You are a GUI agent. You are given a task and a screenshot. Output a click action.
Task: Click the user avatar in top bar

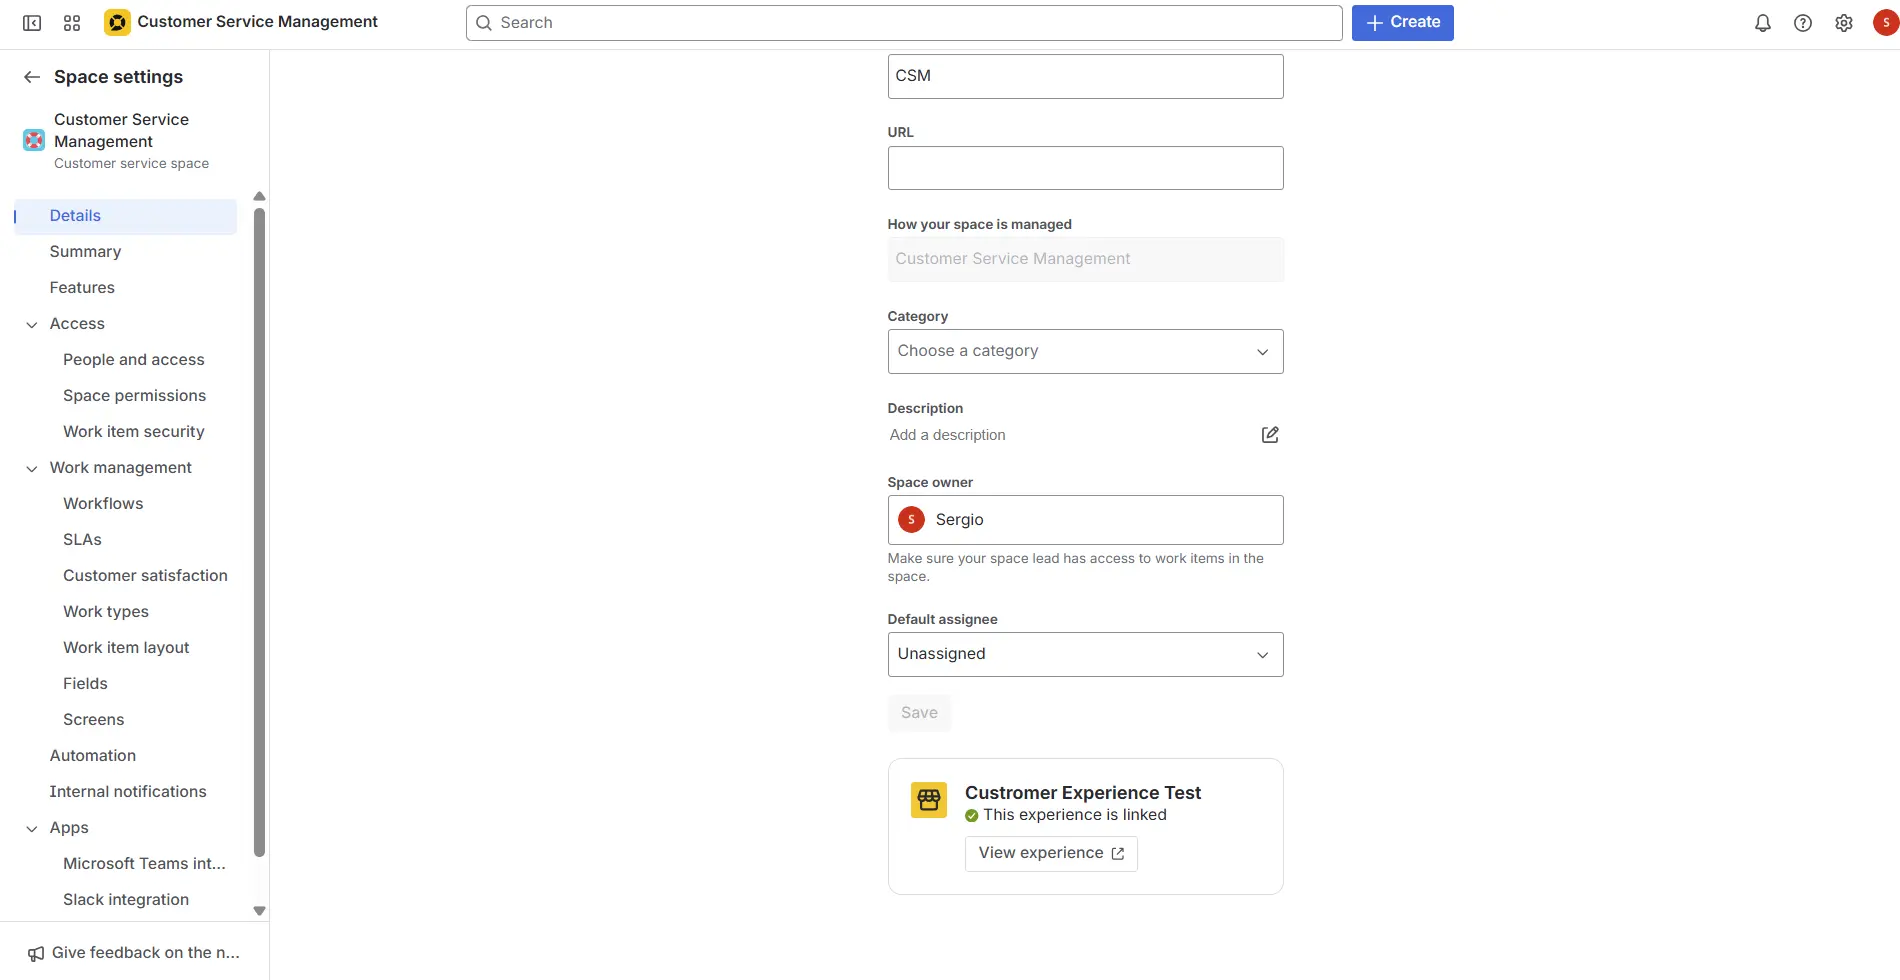pyautogui.click(x=1885, y=23)
